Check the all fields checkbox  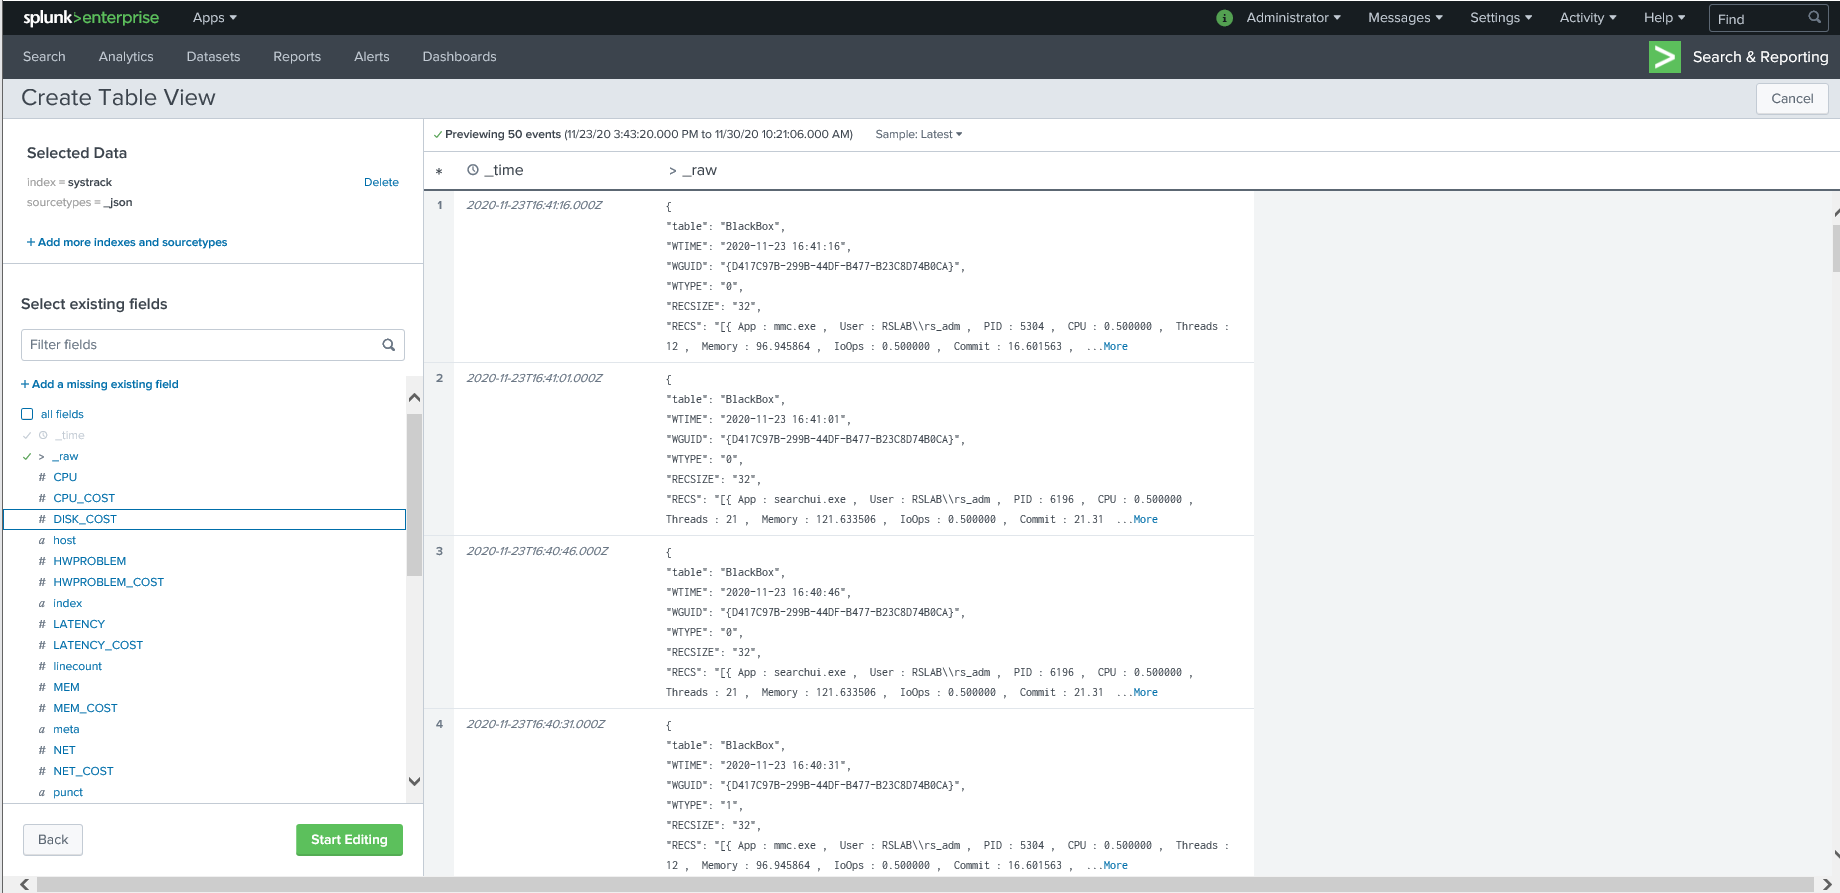27,414
